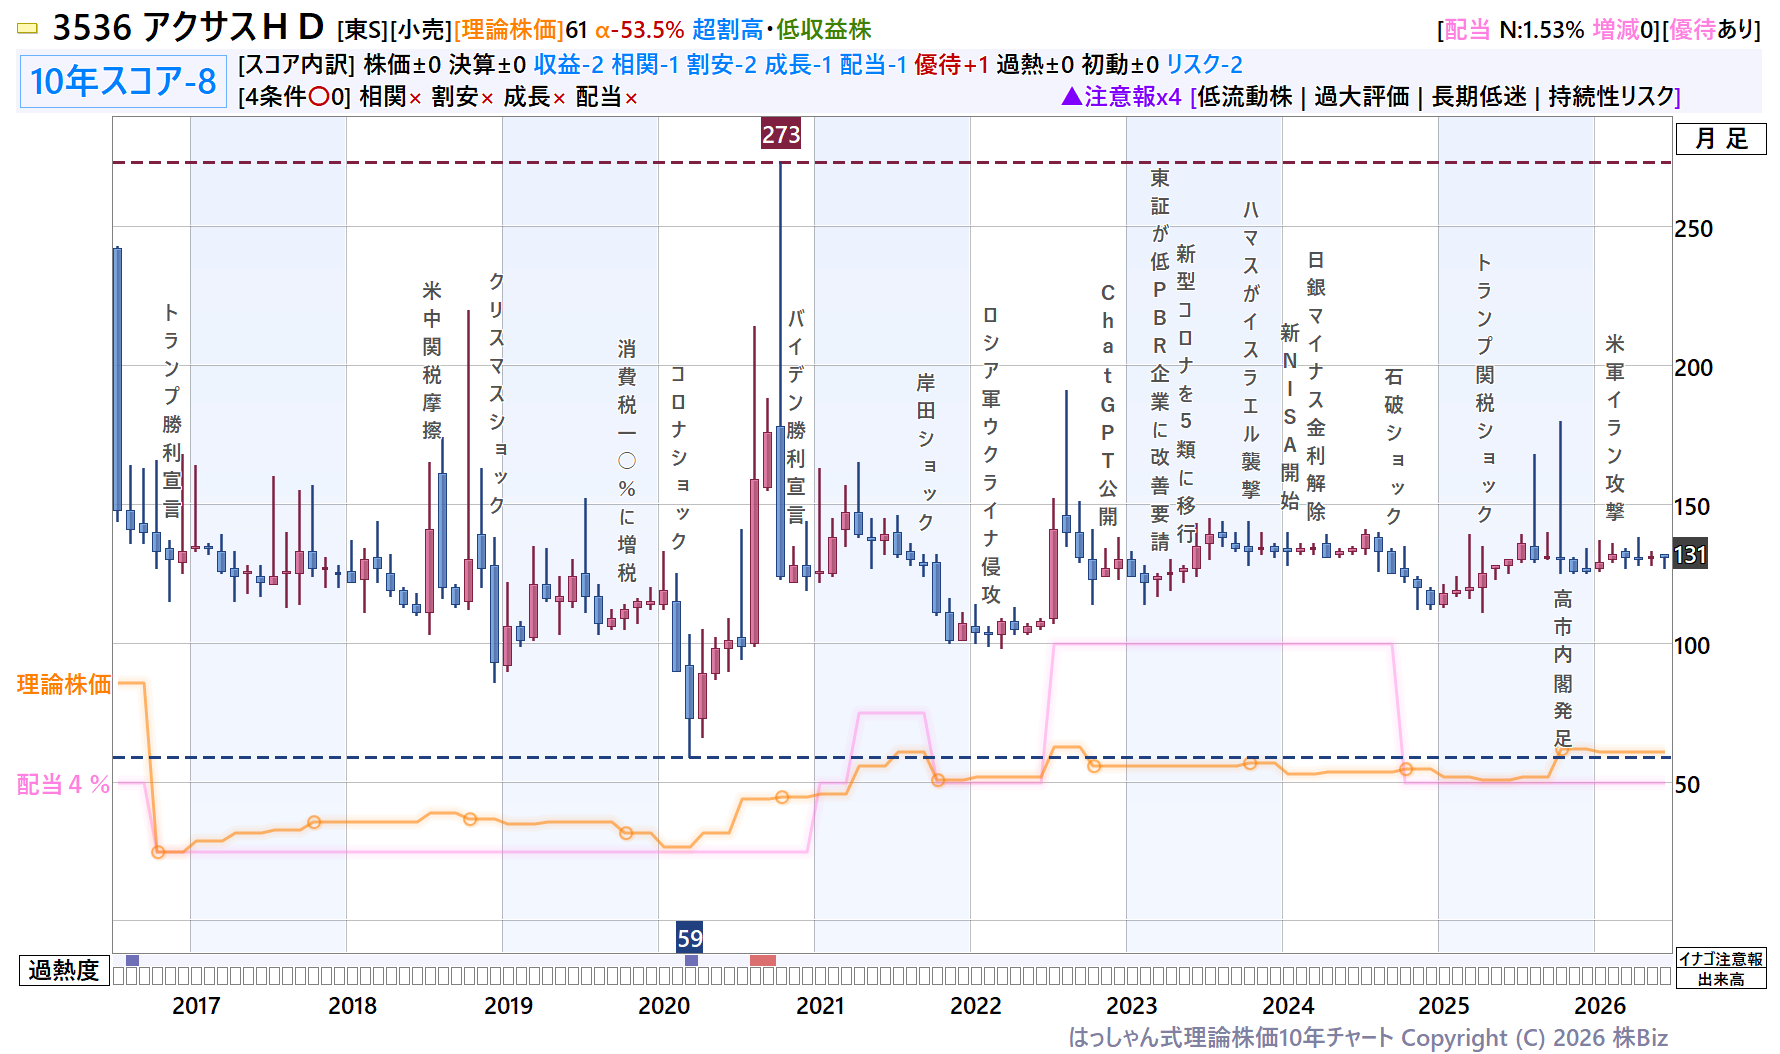Click the 高市内閣発足 event label
This screenshot has height=1054, width=1780.
[x=1563, y=669]
